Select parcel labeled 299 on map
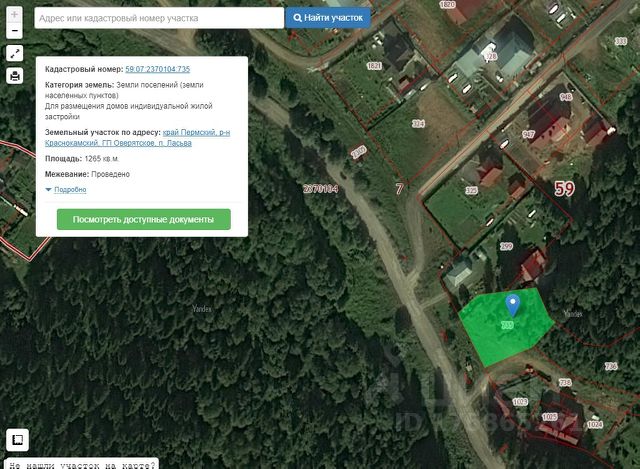This screenshot has width=640, height=469. point(506,246)
